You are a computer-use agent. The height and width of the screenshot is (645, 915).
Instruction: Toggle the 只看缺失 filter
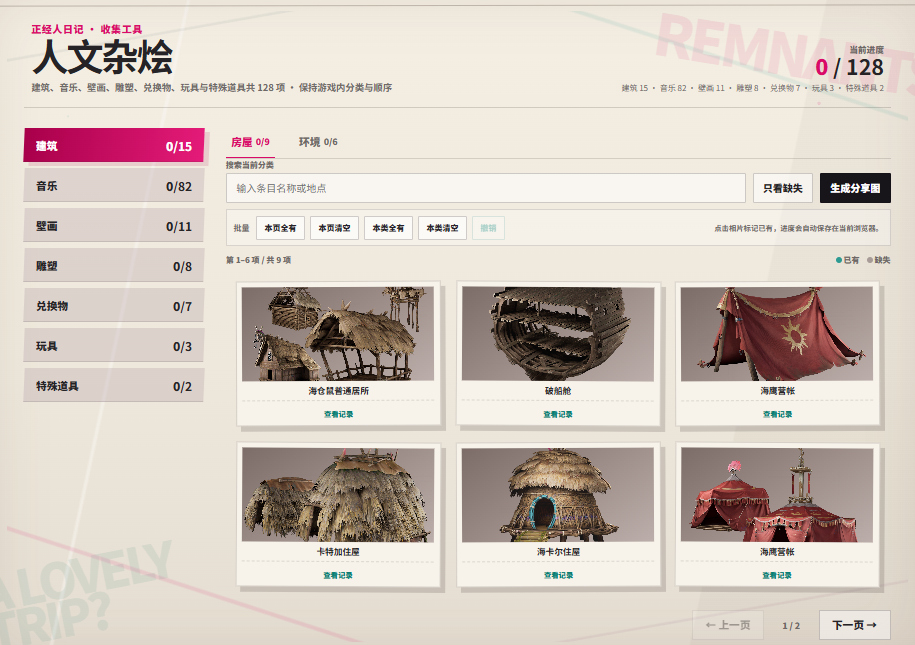click(783, 188)
